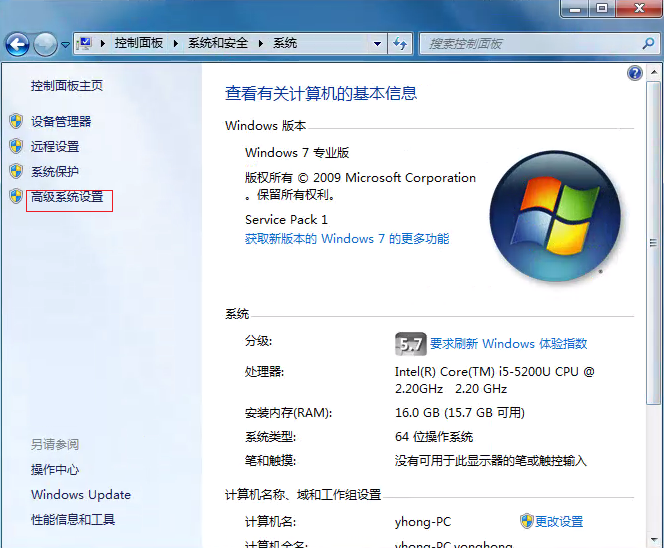
Task: Click the 查看有关计算机的基本信息 heading
Action: (x=321, y=93)
